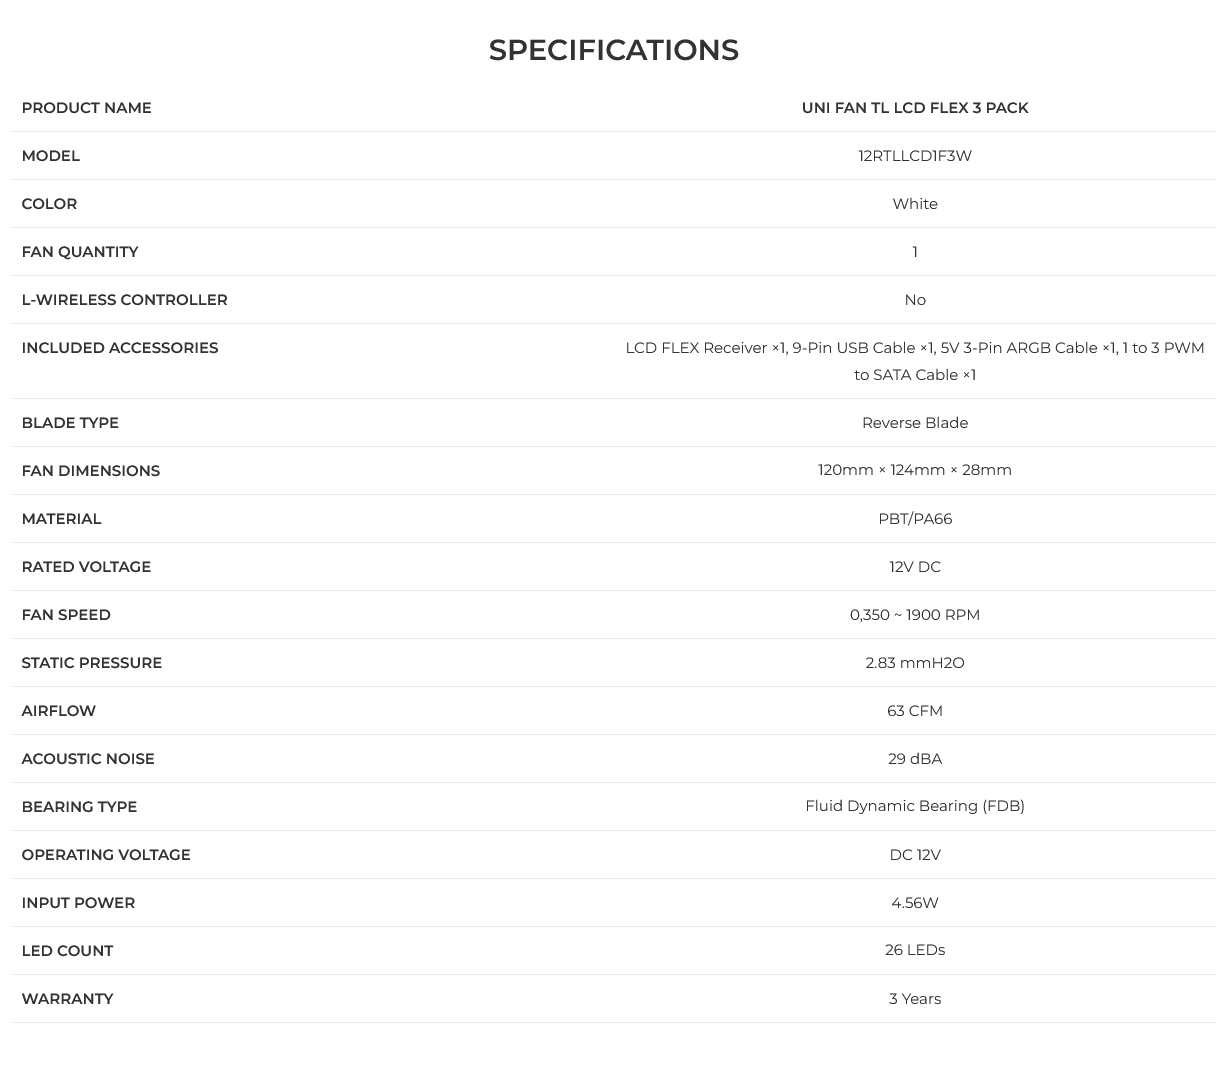
Task: Click the INPUT POWER value 4.56W
Action: [915, 903]
